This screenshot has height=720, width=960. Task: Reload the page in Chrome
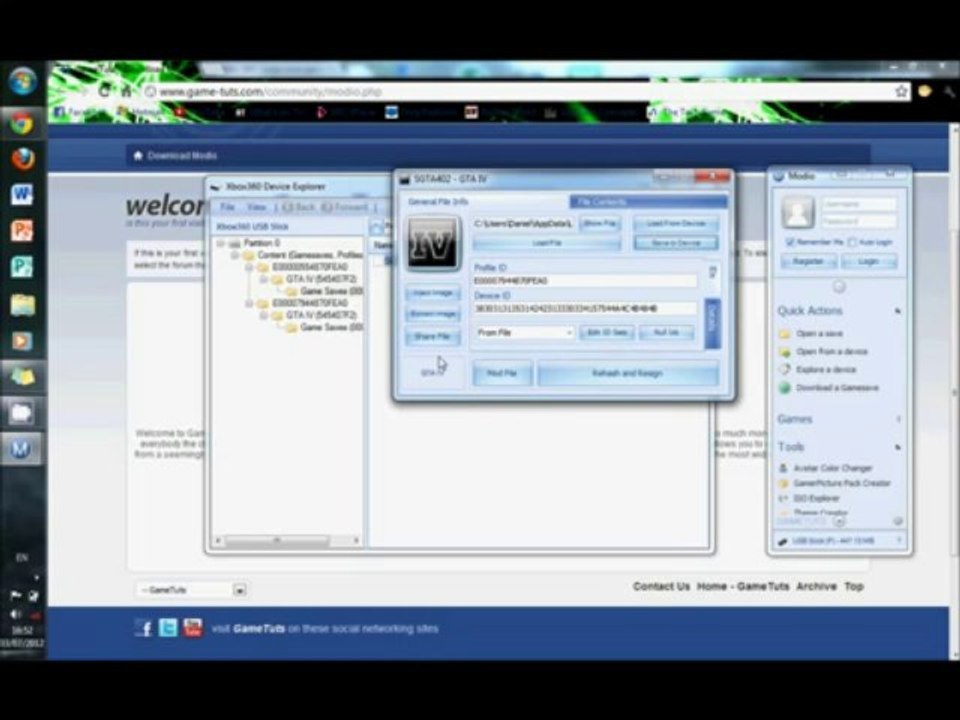click(x=104, y=91)
